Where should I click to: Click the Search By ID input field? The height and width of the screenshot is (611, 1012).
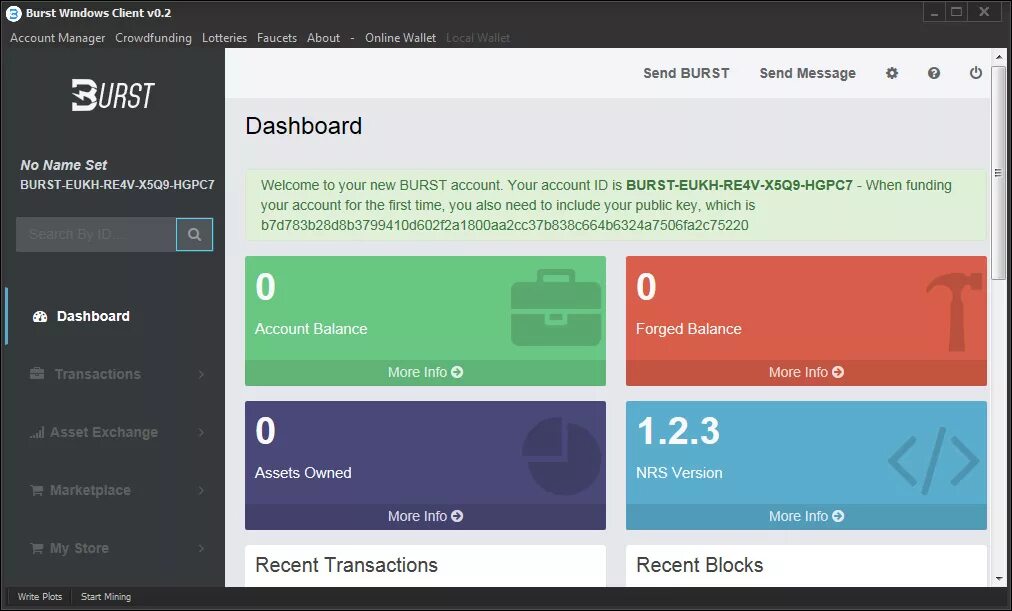pyautogui.click(x=96, y=234)
